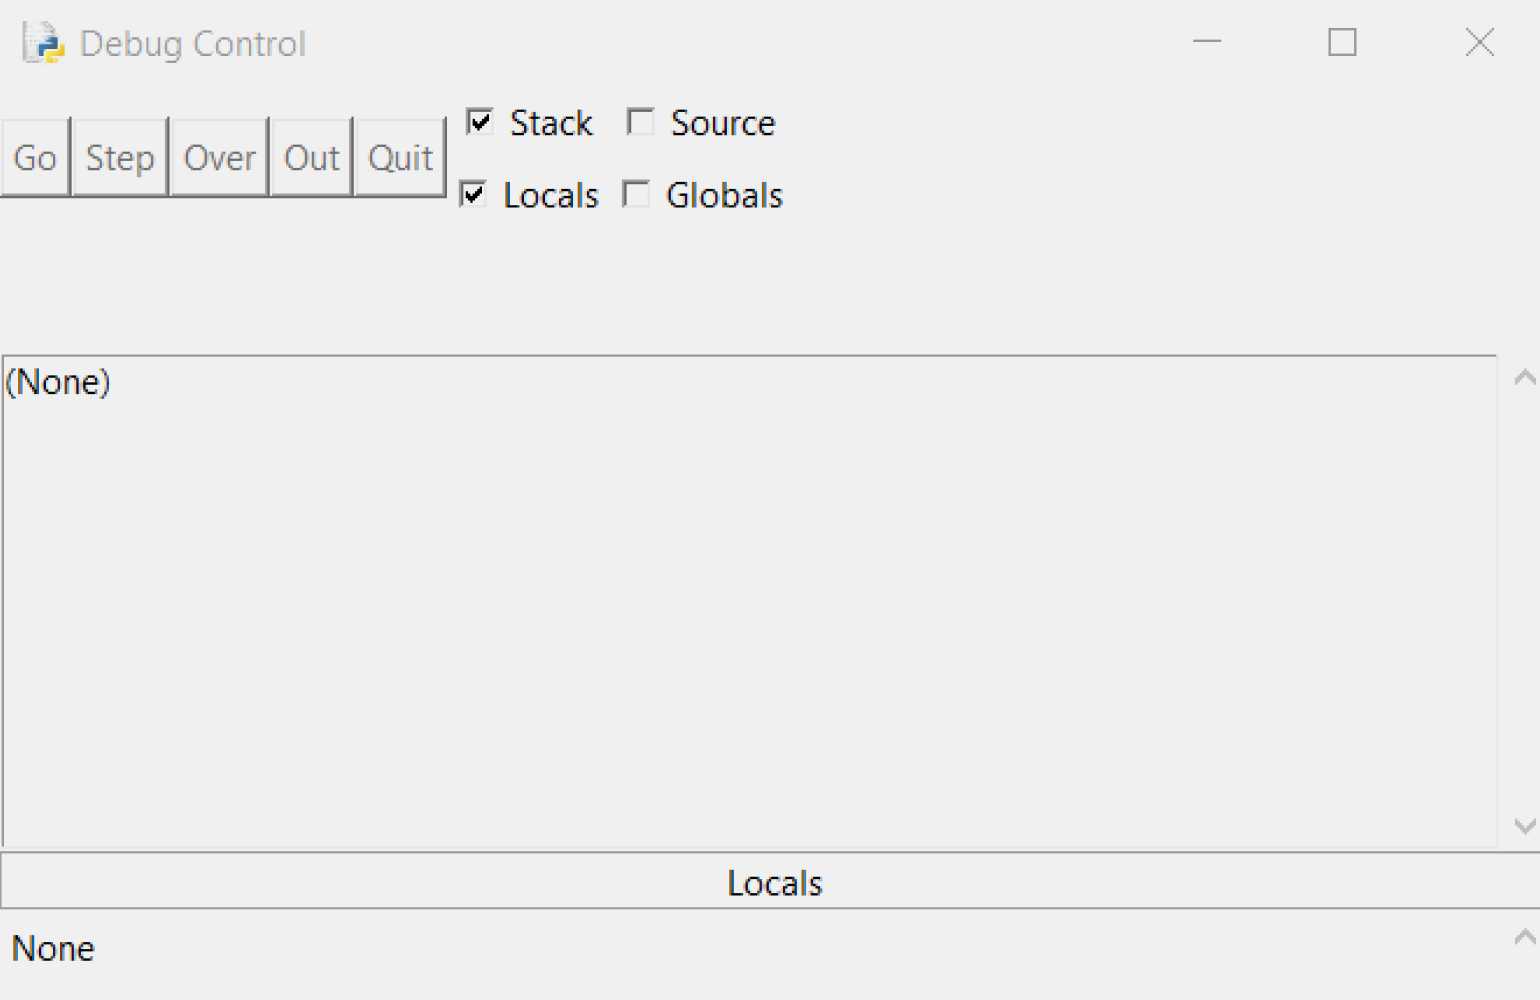
Task: Click the Out button
Action: [x=311, y=158]
